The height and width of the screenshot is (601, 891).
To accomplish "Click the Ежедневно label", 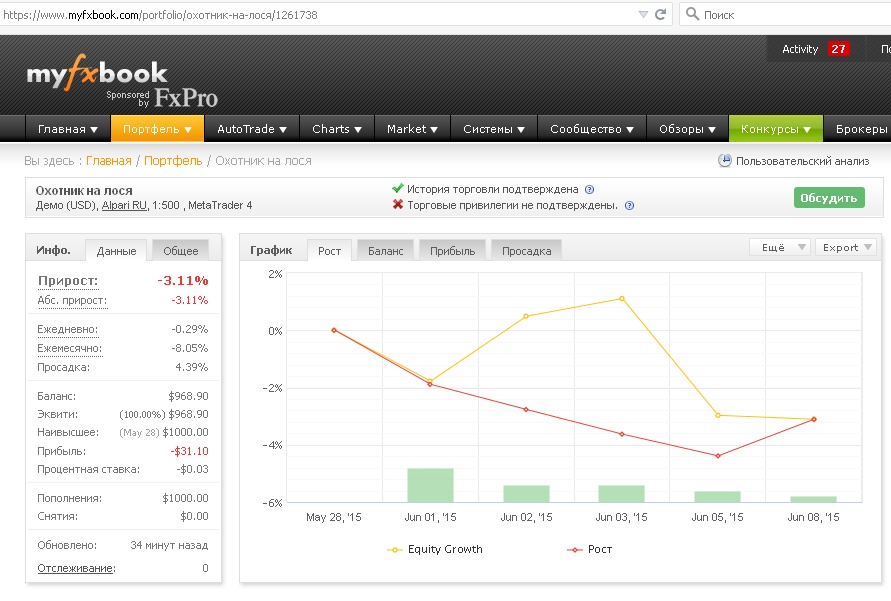I will tap(68, 329).
